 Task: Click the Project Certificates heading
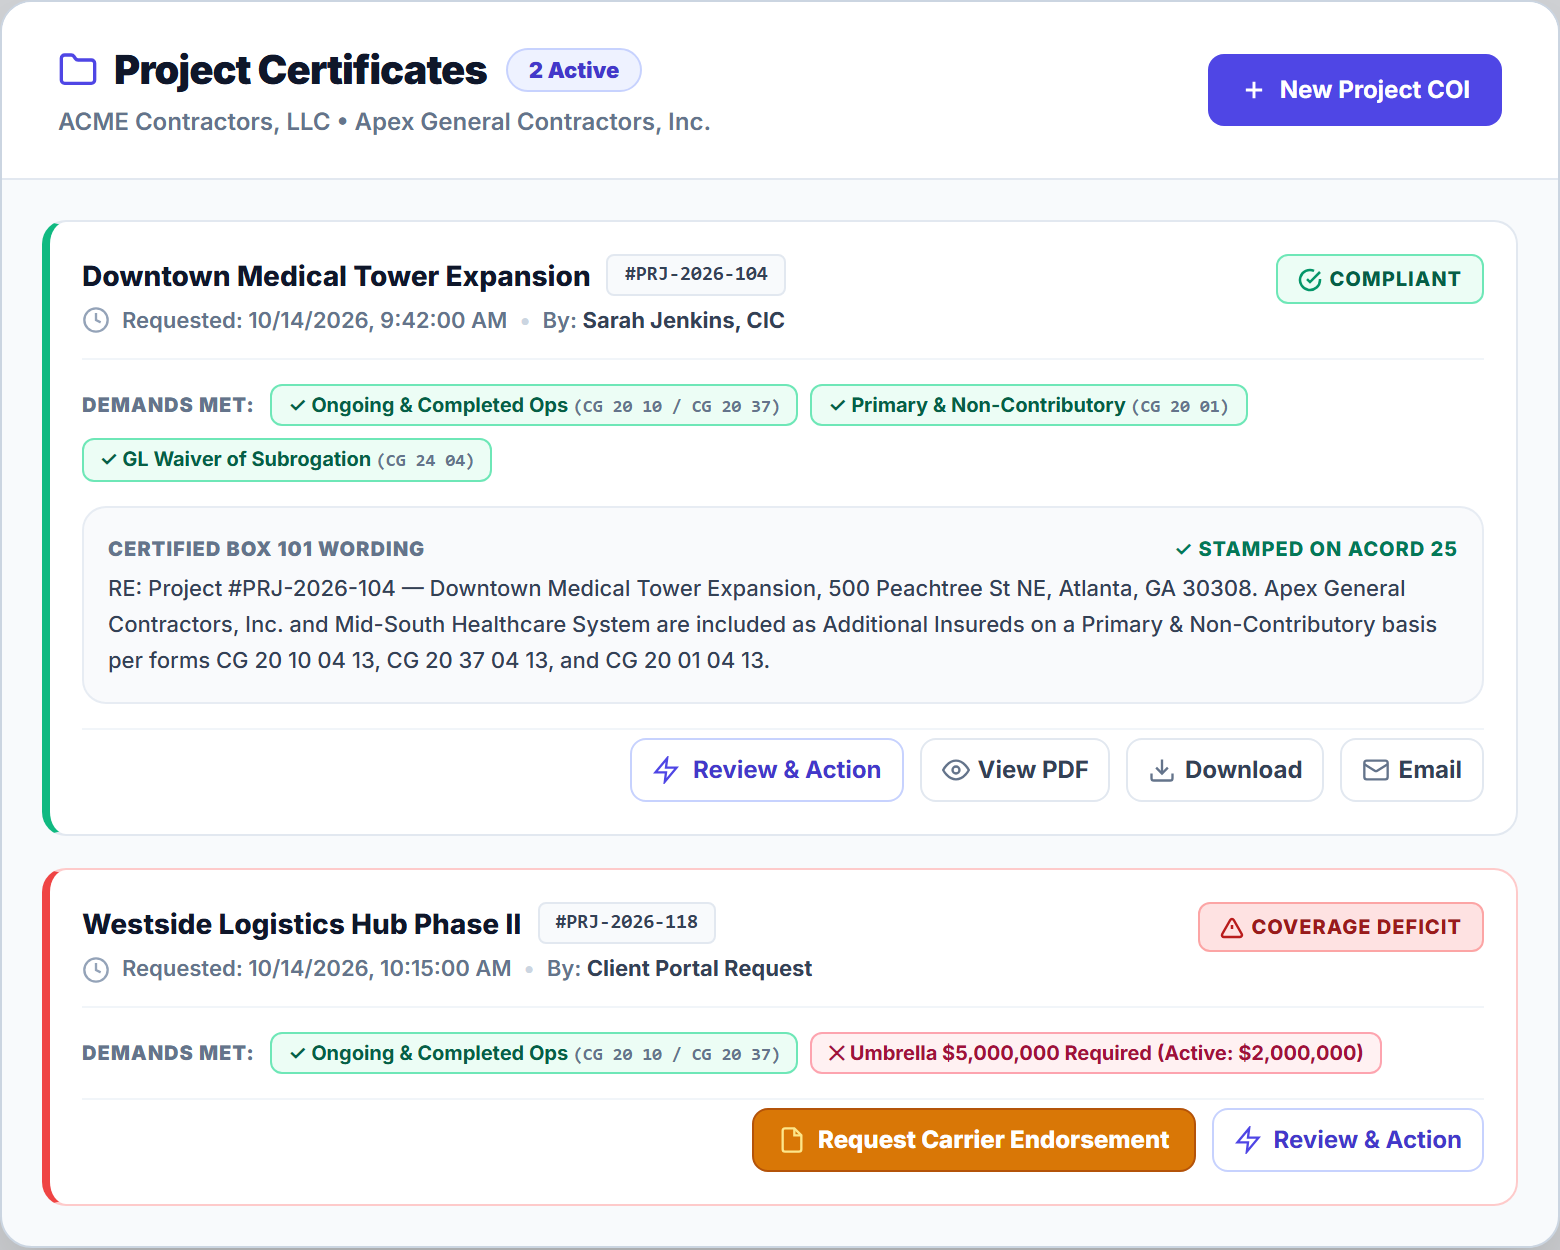pos(301,70)
